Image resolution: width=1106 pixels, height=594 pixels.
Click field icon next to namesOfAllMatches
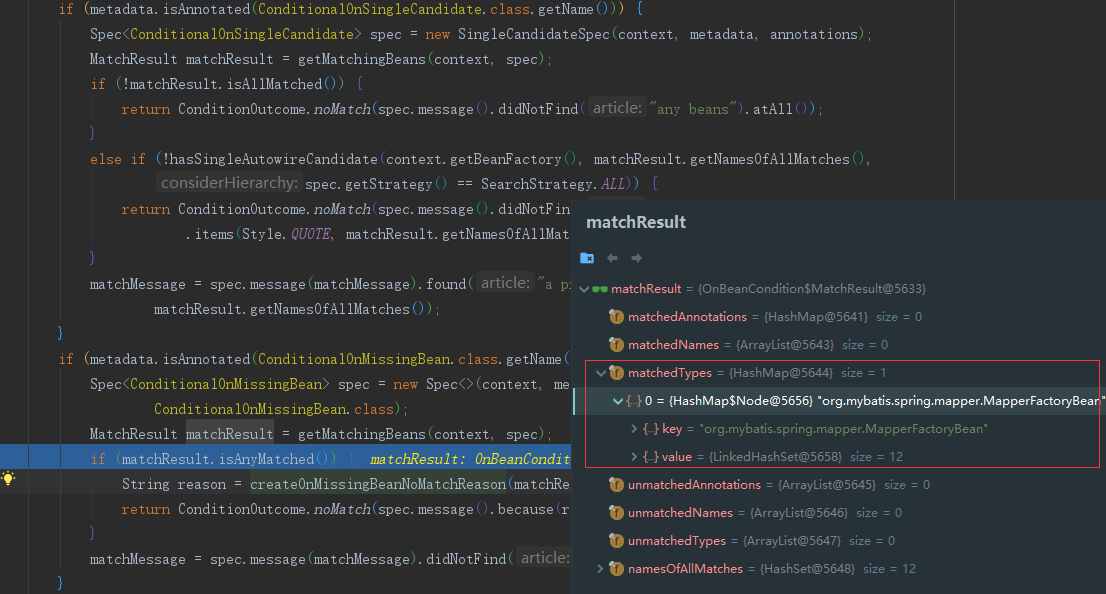point(616,569)
